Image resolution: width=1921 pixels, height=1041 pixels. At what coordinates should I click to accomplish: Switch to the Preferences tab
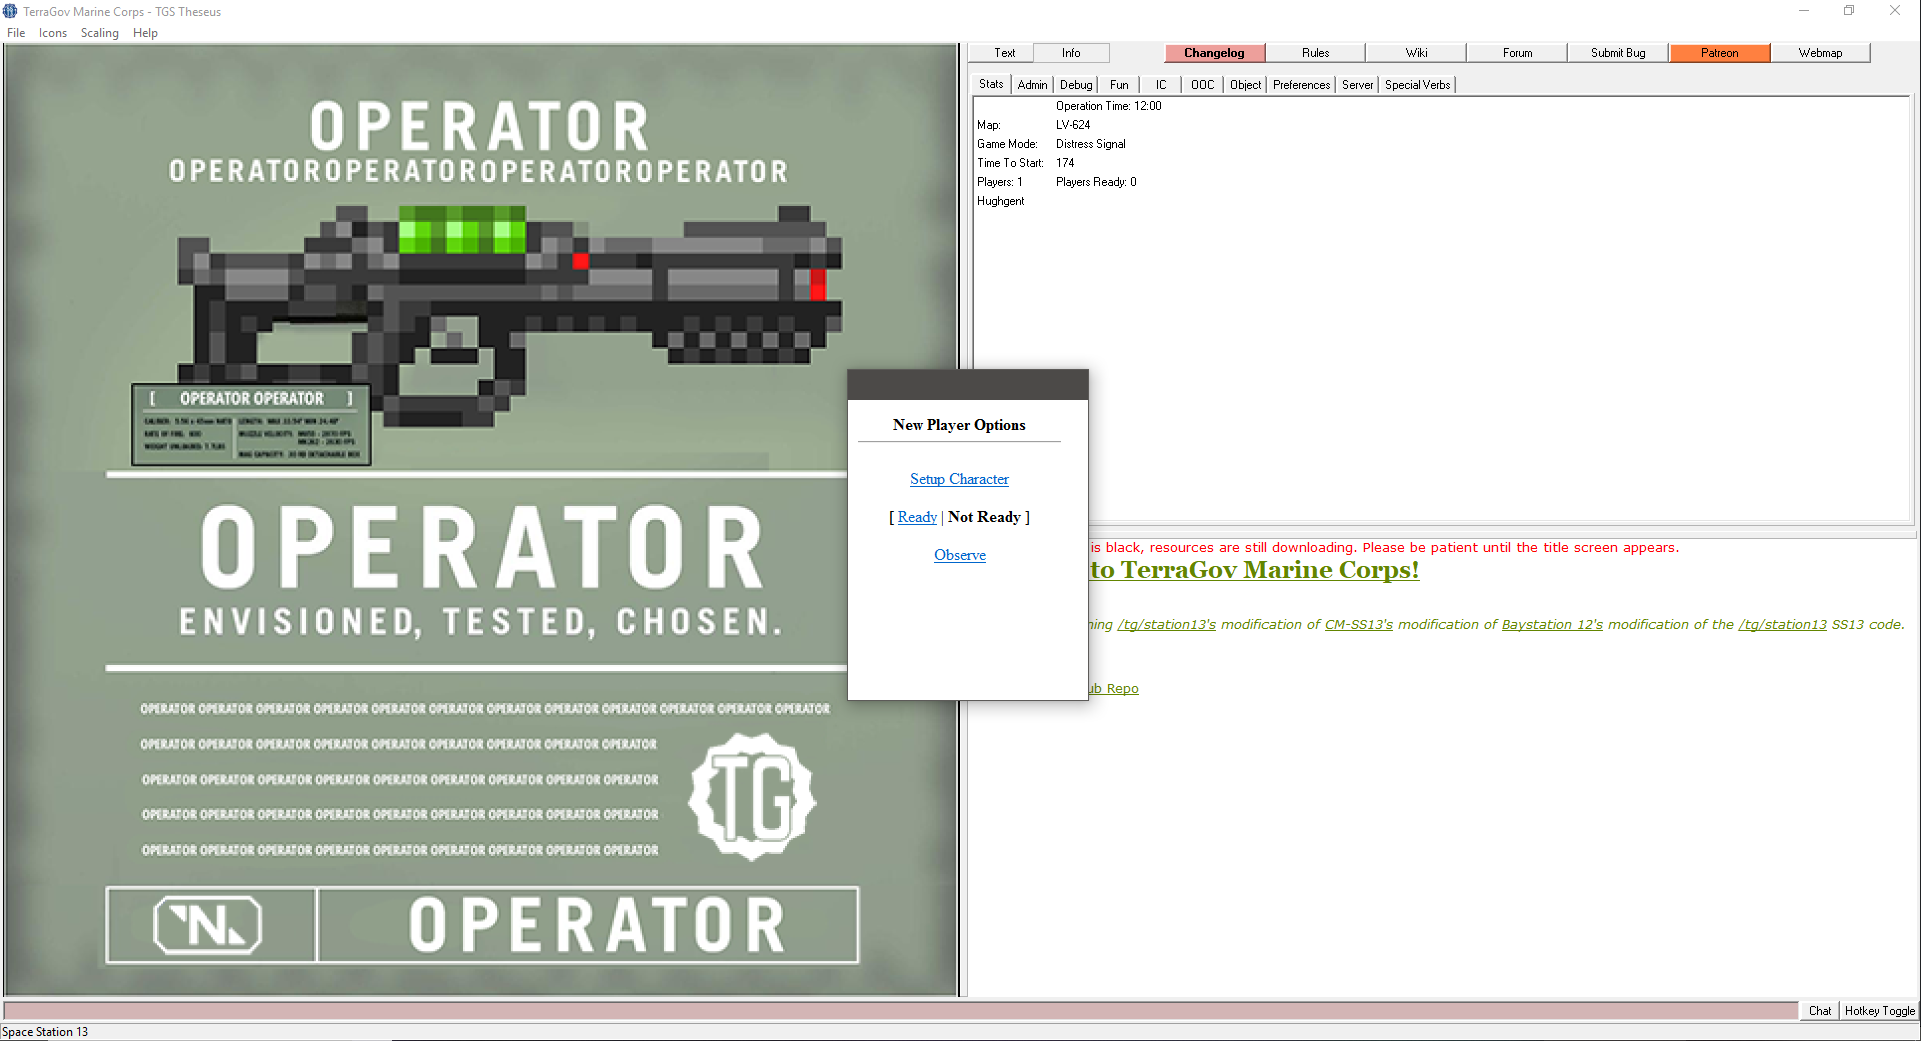(x=1301, y=85)
